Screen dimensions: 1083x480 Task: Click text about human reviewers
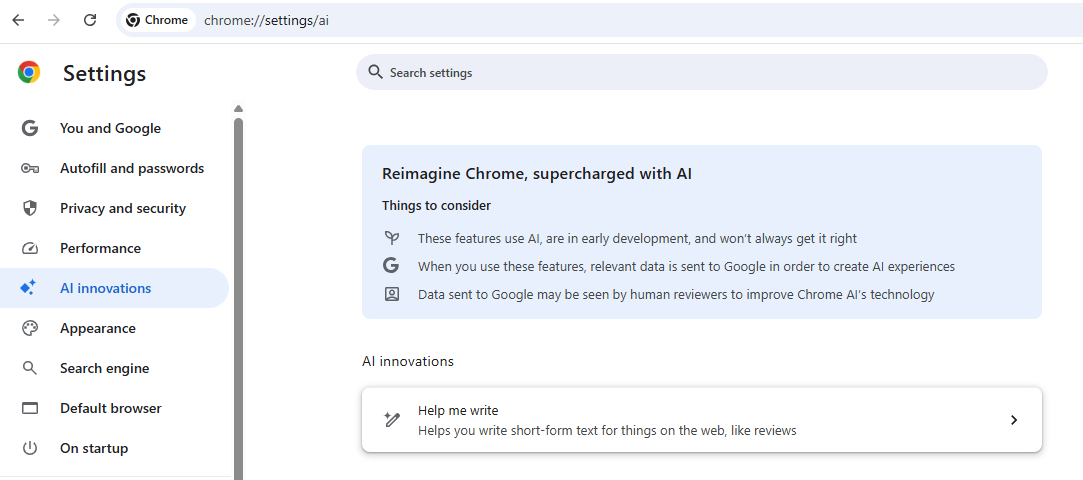coord(676,295)
